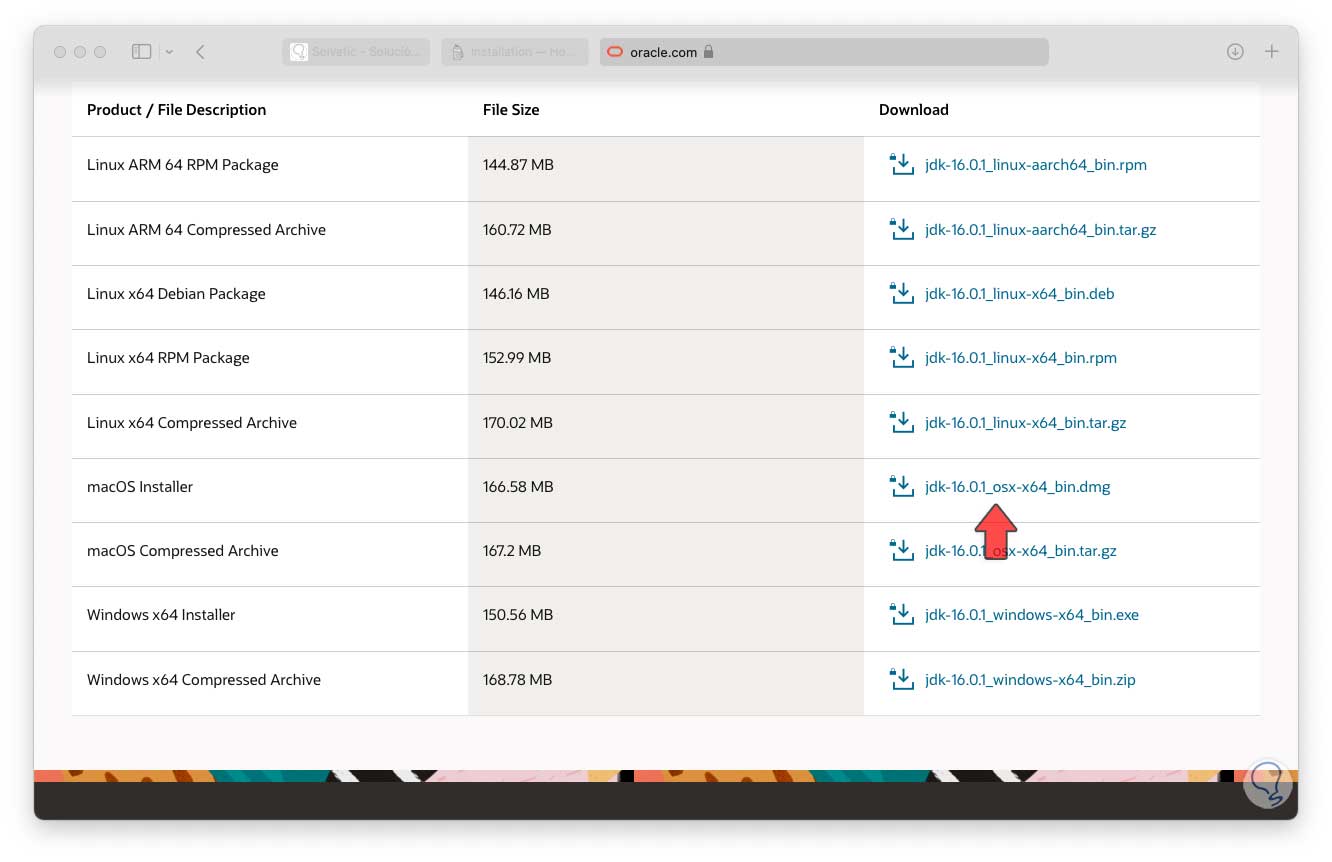The image size is (1332, 862).
Task: Click download icon for linux-x64 deb
Action: 902,293
